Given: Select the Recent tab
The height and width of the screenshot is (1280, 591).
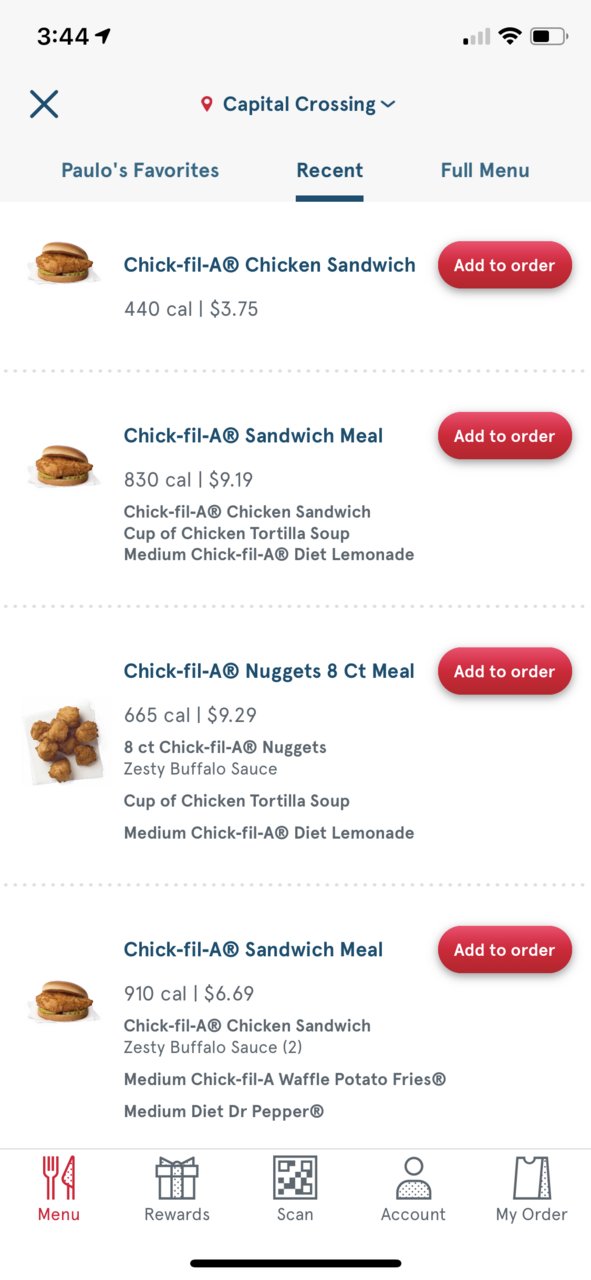Looking at the screenshot, I should (x=329, y=170).
